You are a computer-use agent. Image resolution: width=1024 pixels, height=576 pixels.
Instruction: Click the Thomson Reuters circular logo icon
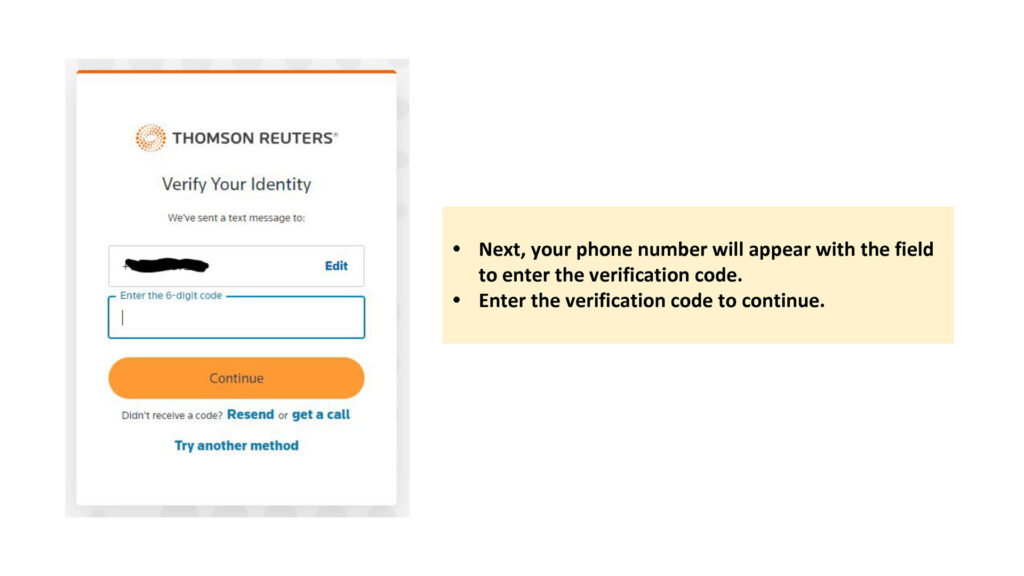click(151, 138)
